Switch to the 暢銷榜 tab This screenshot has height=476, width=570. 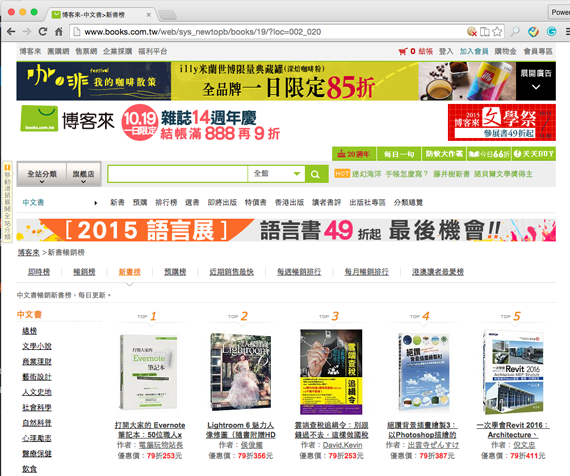tap(84, 272)
